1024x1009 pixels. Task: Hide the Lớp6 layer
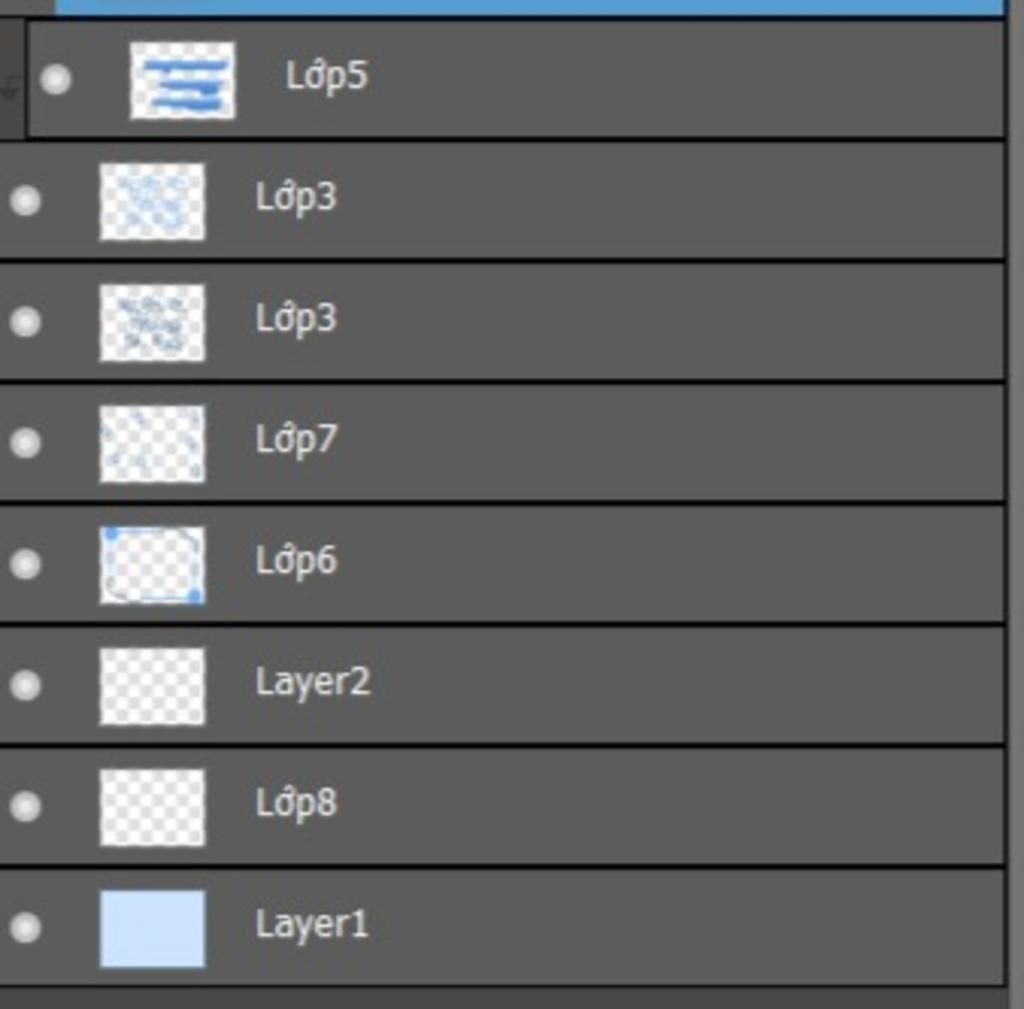click(x=25, y=564)
